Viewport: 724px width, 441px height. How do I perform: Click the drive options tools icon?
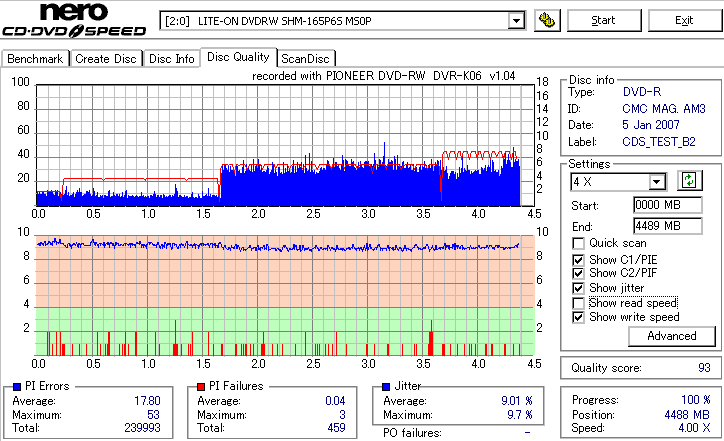click(x=547, y=20)
